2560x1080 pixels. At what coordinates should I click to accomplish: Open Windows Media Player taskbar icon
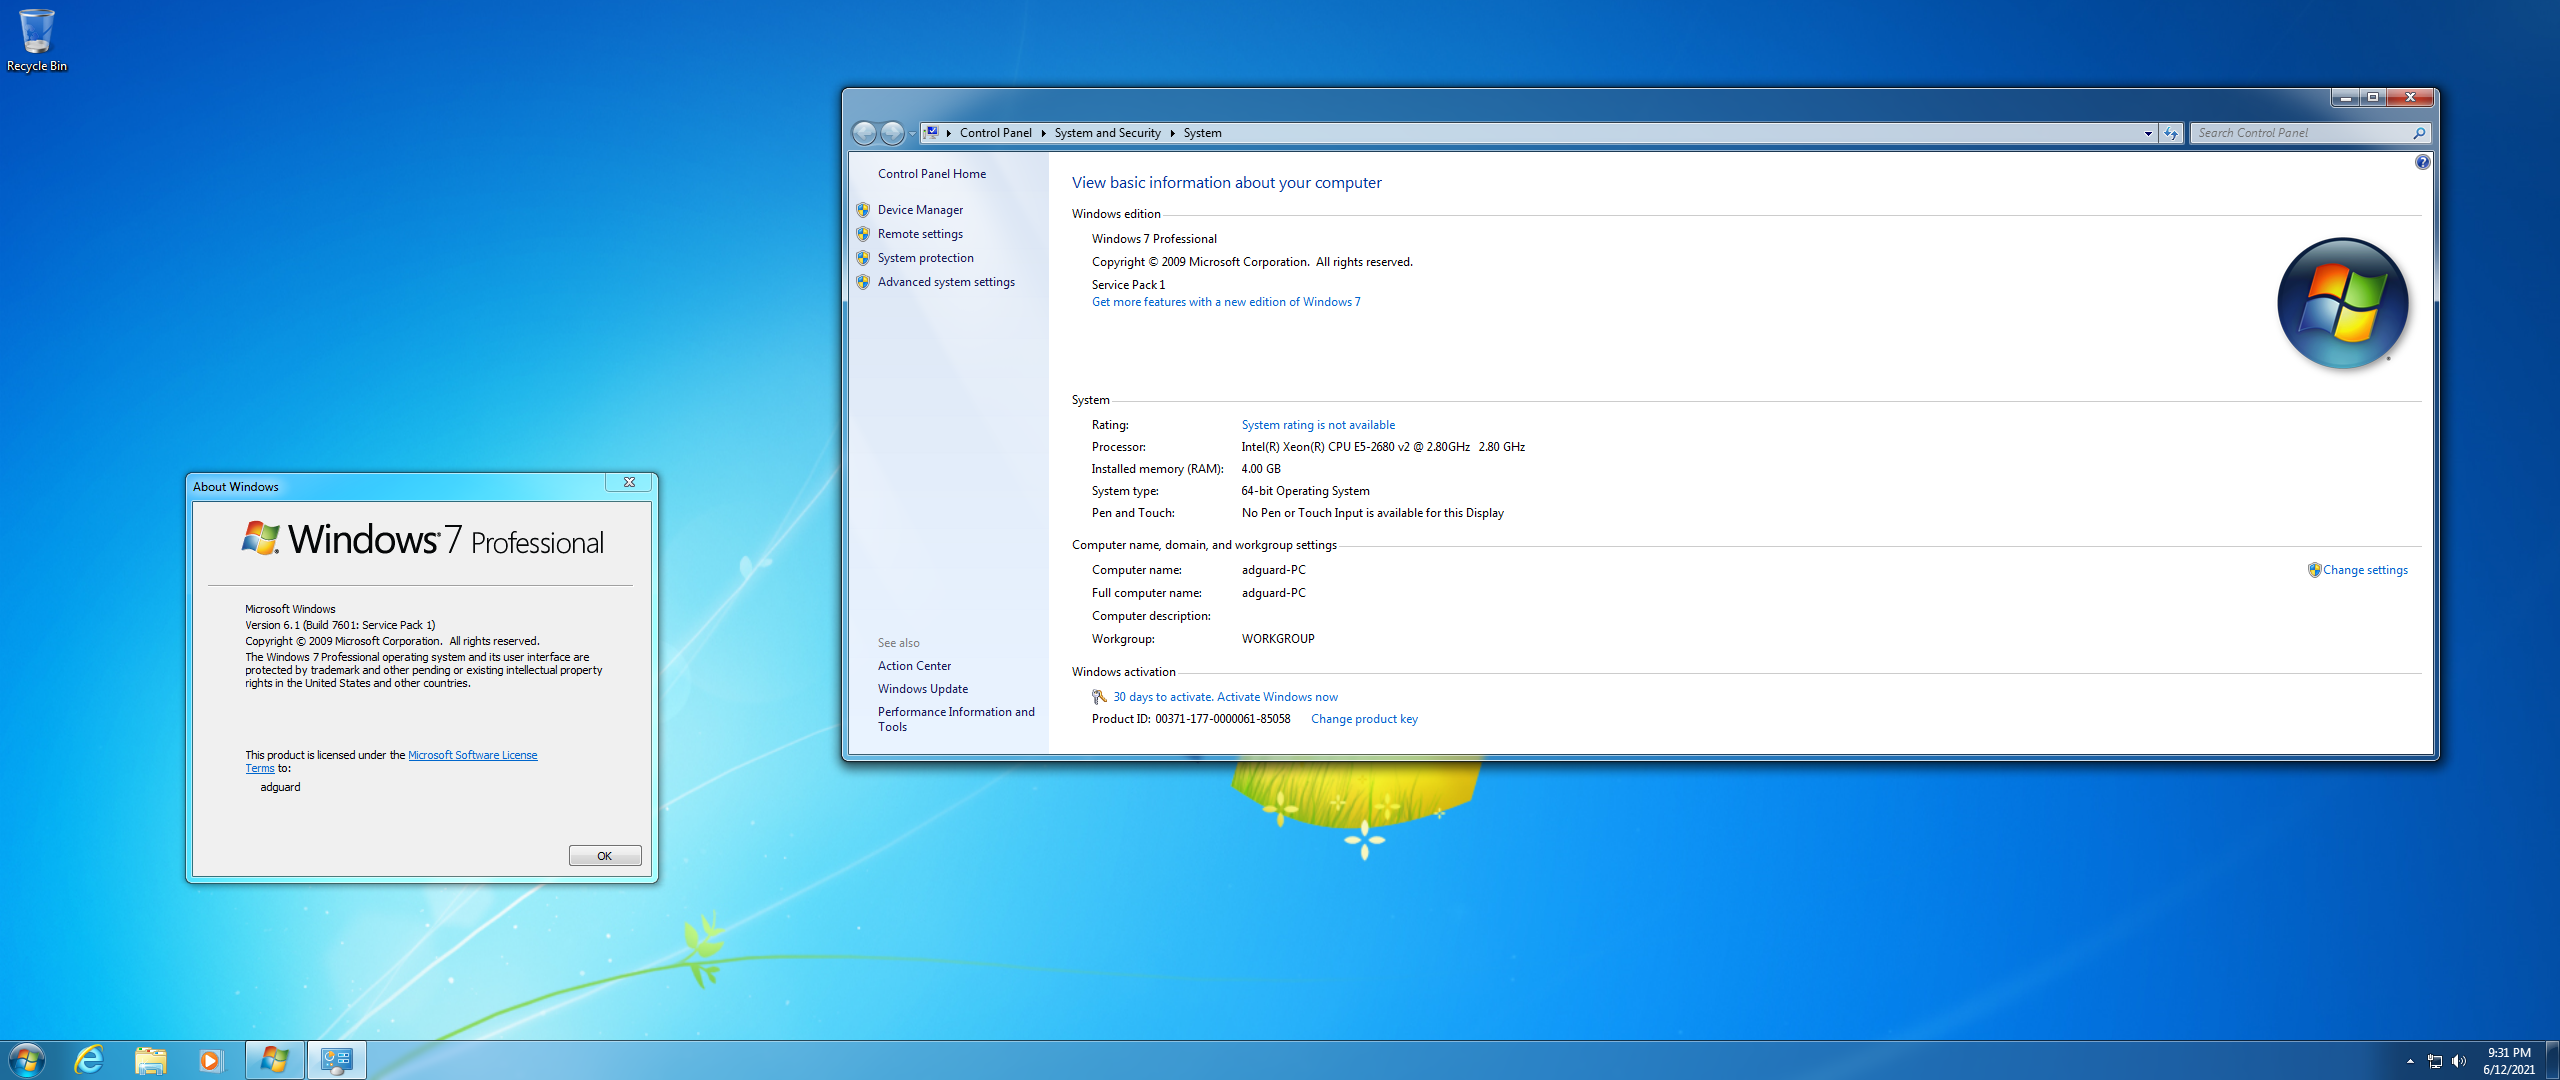coord(210,1060)
